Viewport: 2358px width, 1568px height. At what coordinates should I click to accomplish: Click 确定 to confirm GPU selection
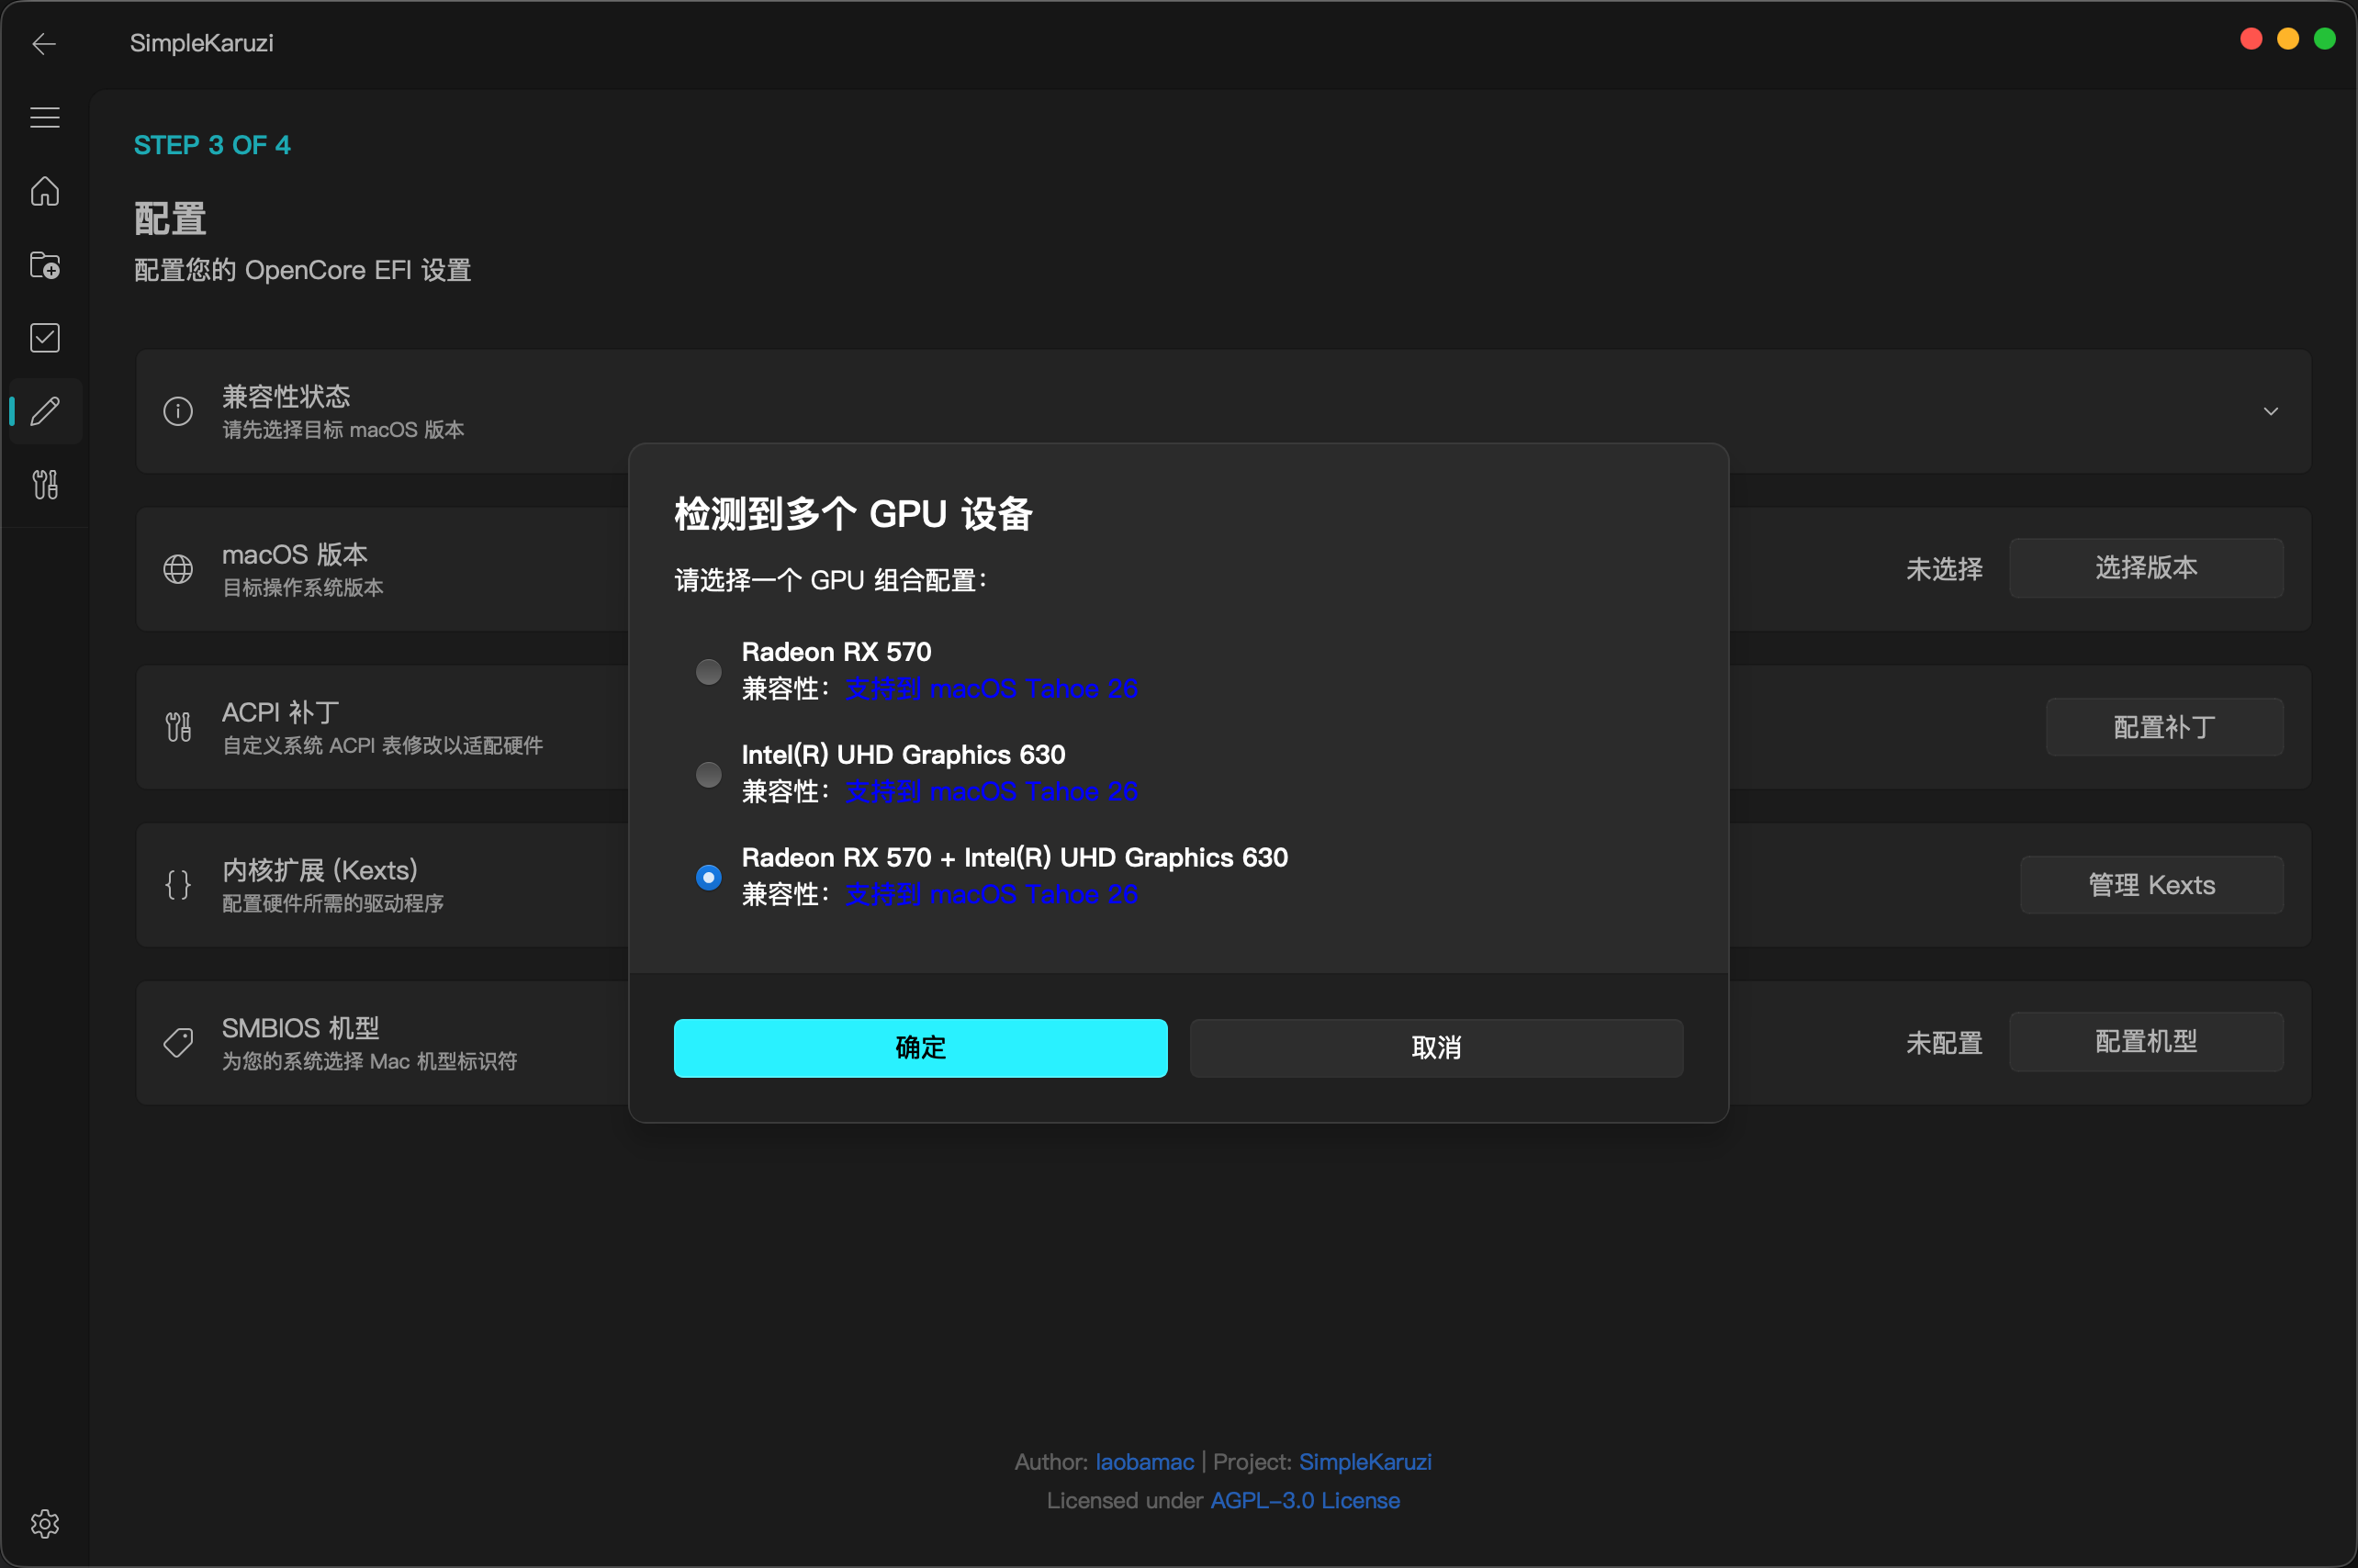point(920,1047)
